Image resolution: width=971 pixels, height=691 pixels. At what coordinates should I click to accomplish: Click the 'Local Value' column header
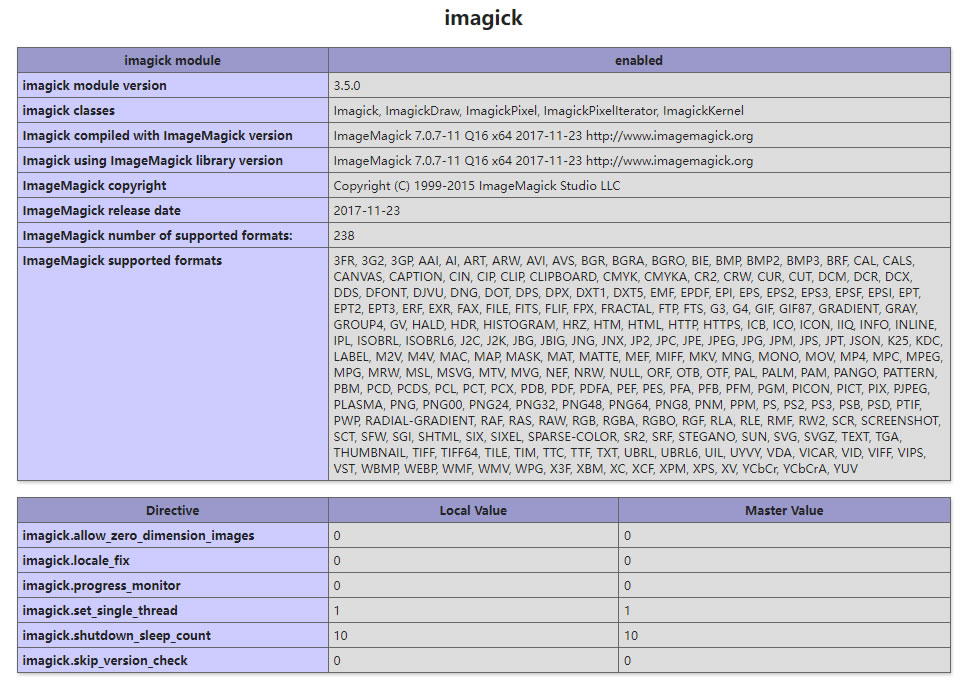tap(473, 510)
